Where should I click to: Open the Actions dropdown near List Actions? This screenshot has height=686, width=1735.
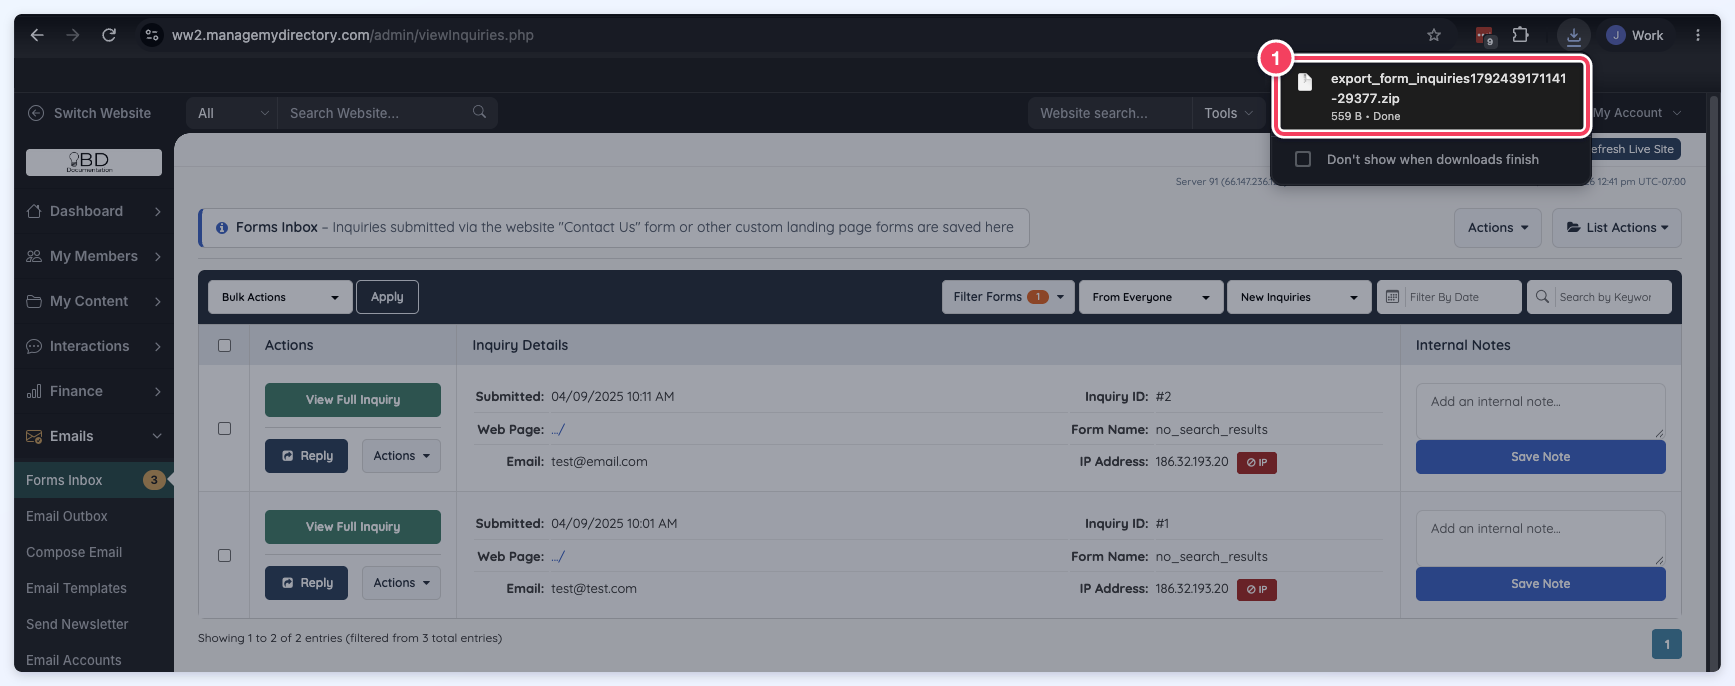pyautogui.click(x=1498, y=228)
